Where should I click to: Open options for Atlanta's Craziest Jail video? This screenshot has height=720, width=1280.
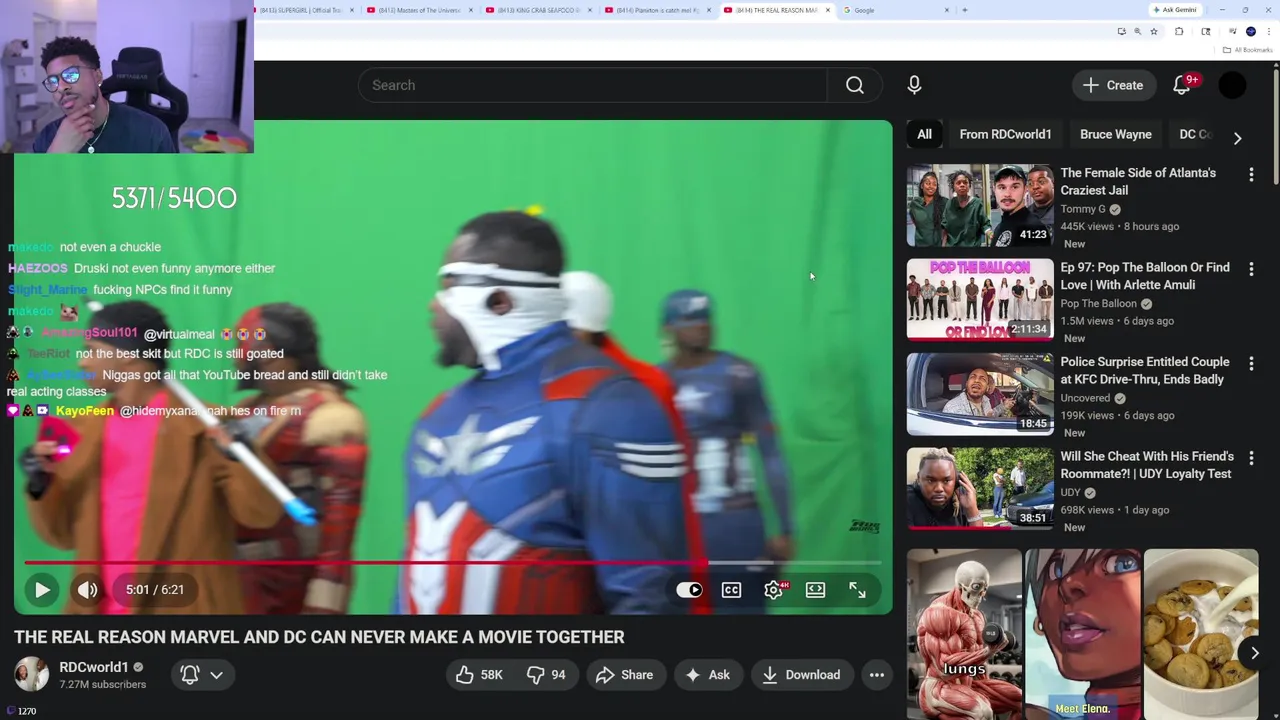click(x=1251, y=175)
